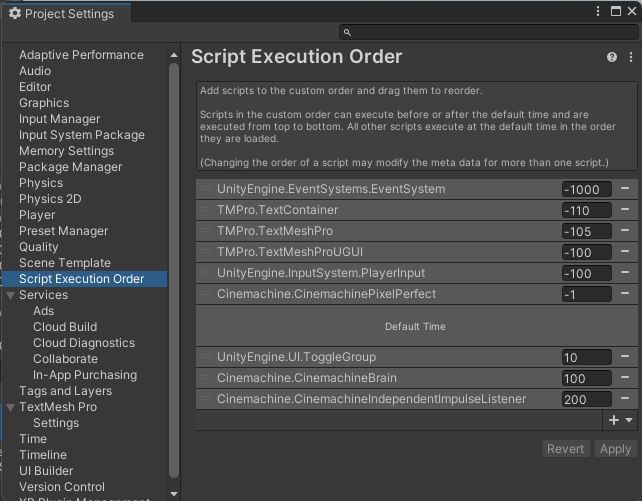642x501 pixels.
Task: Click the sidebar scroll up arrow
Action: tap(174, 55)
